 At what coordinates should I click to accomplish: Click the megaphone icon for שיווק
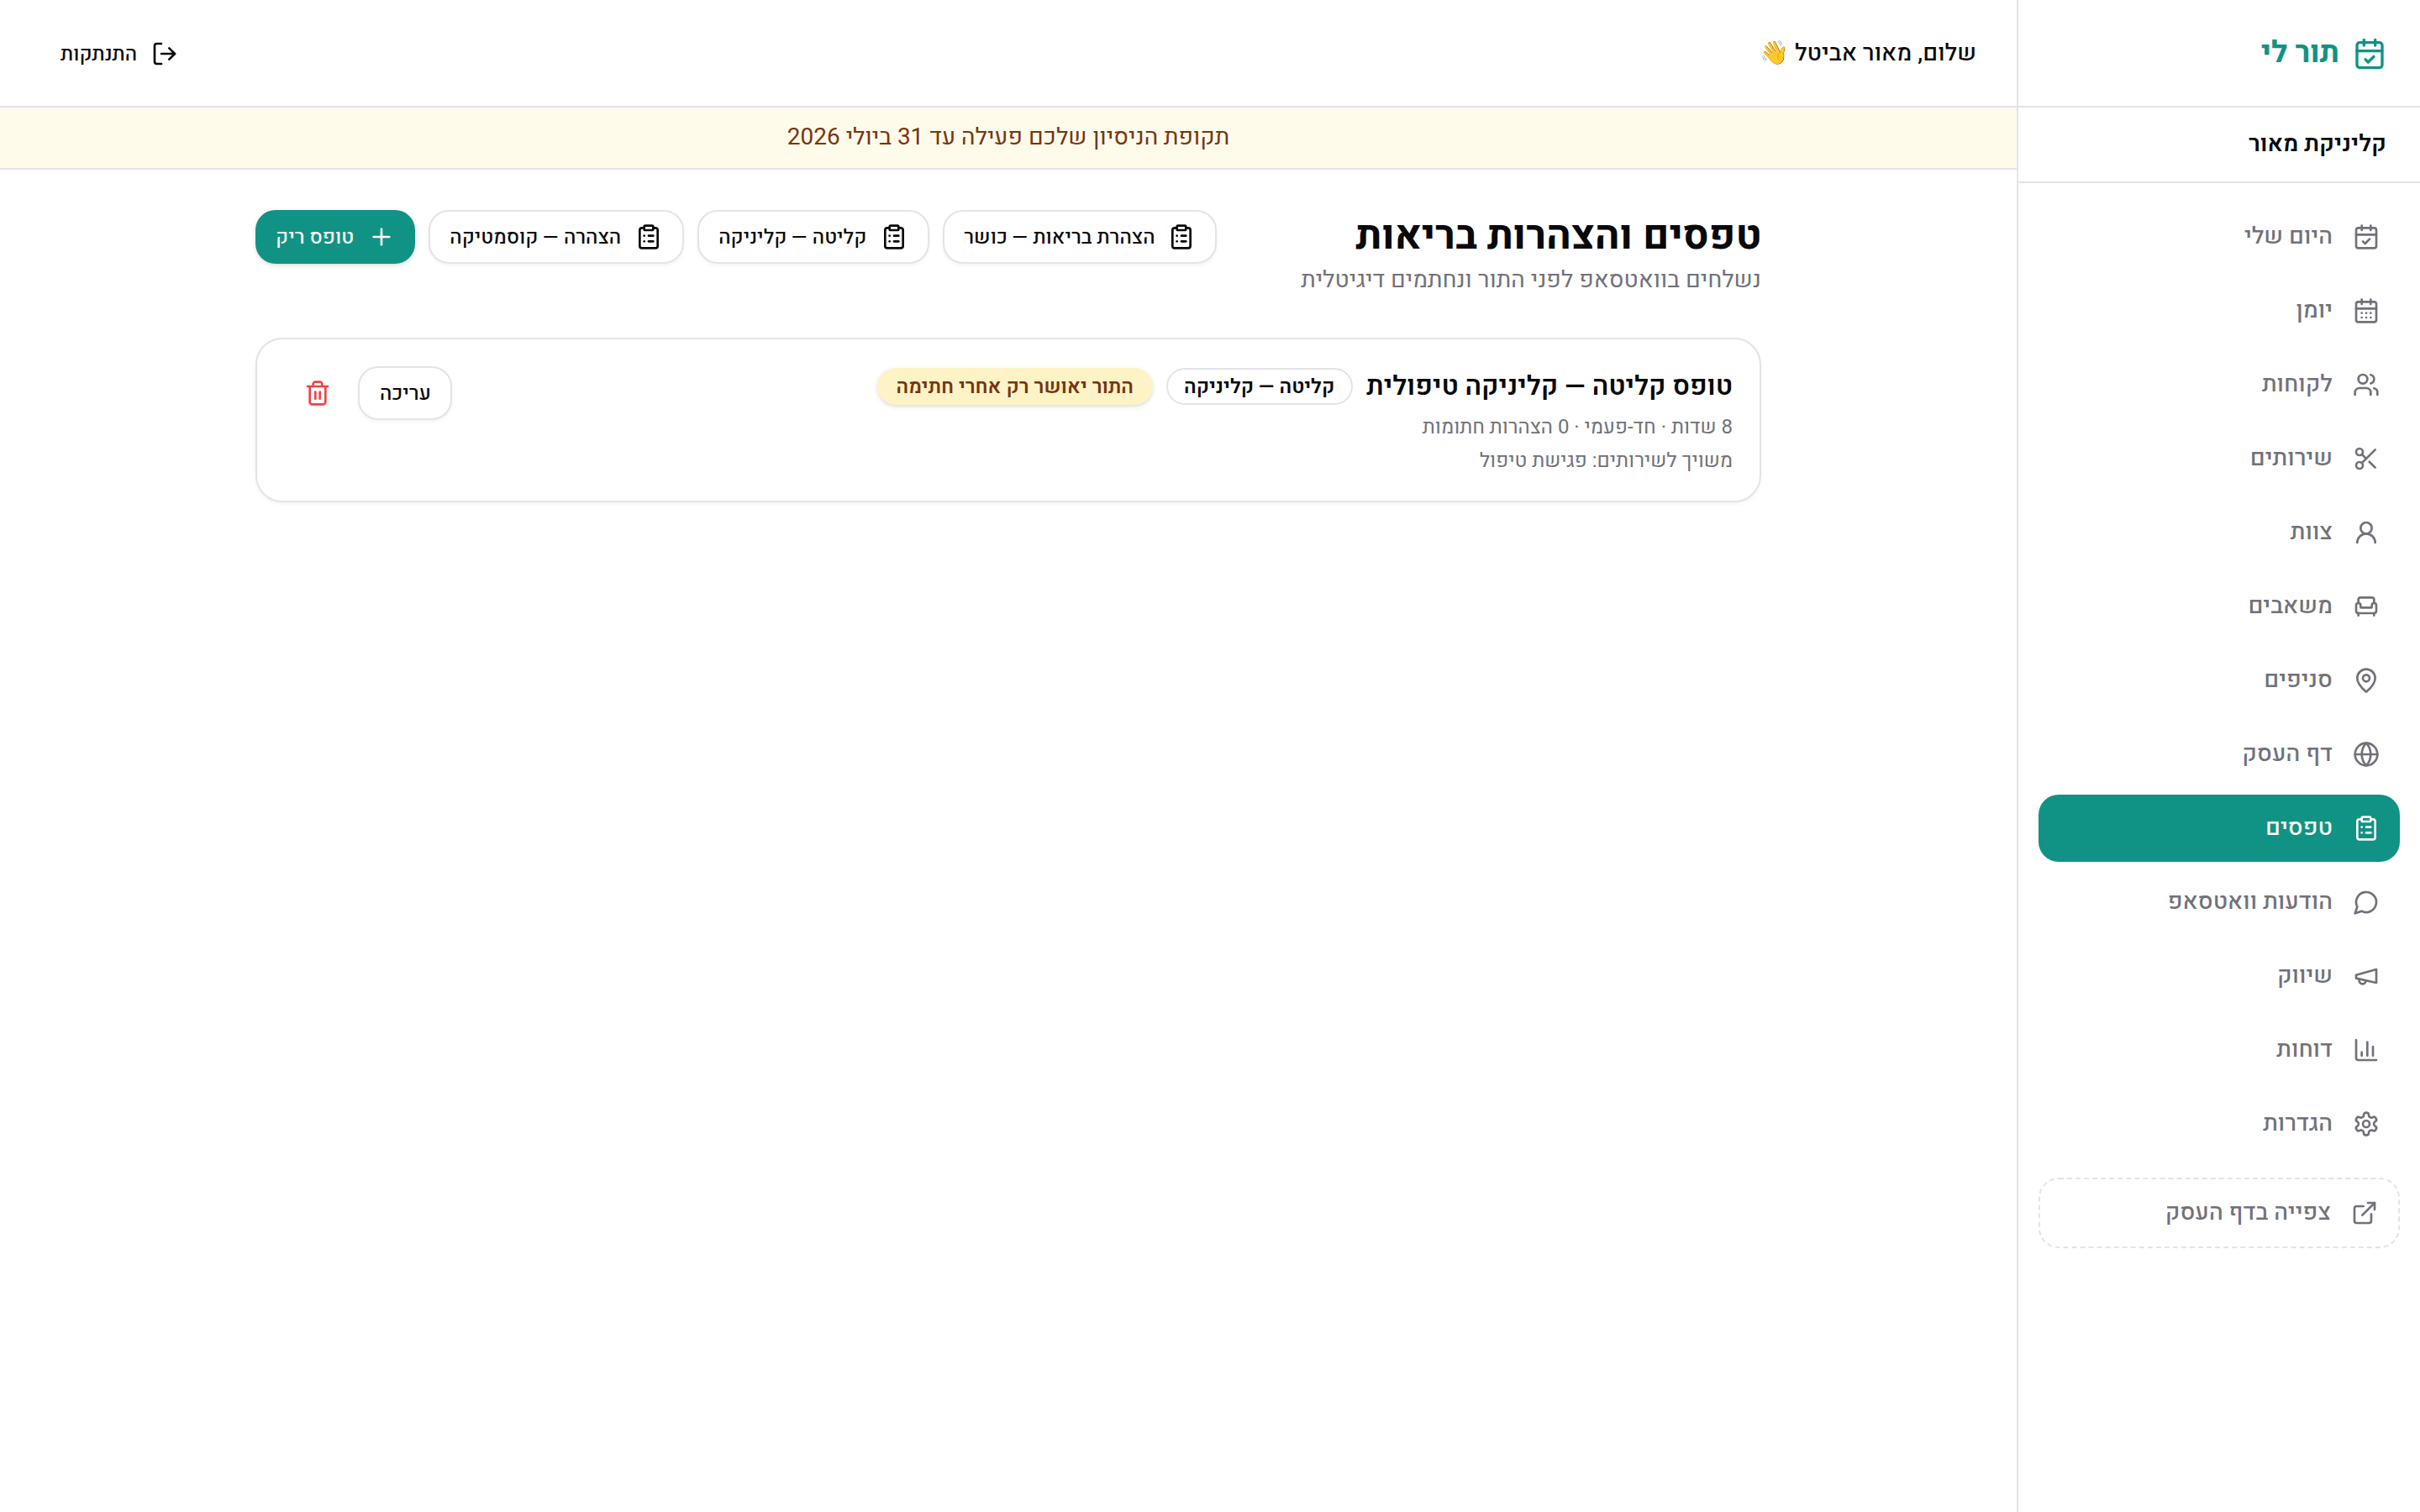(2365, 976)
